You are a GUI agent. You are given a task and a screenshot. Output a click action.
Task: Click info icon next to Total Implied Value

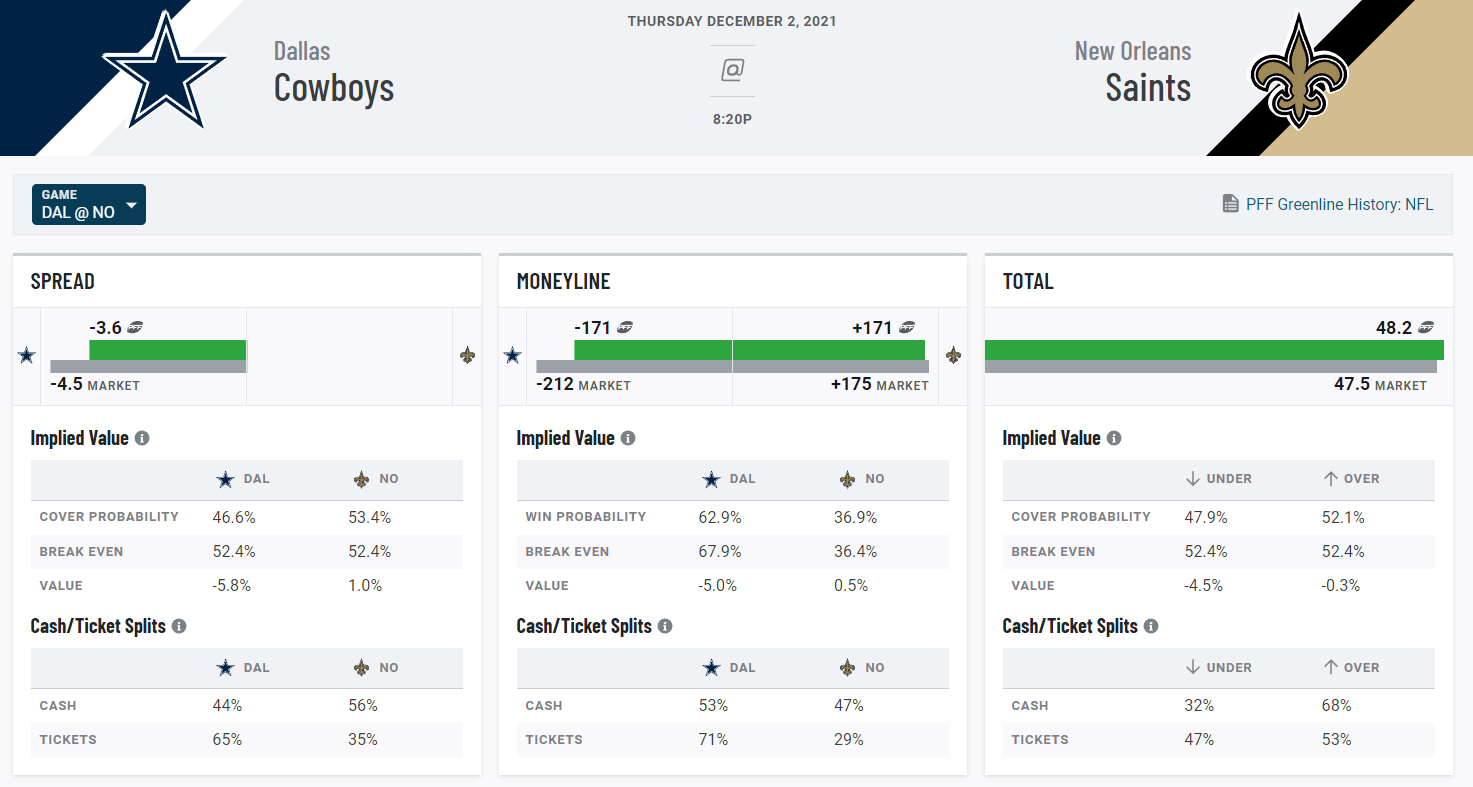[1114, 438]
